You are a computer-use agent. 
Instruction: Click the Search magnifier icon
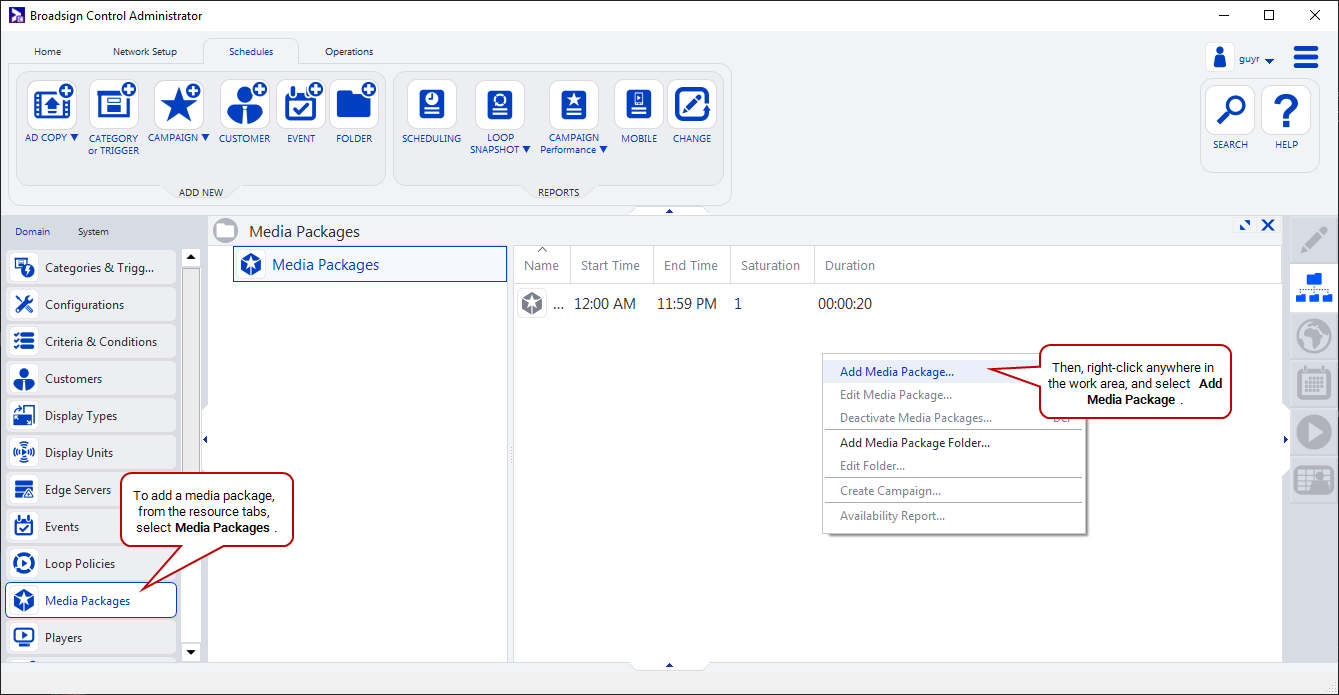pyautogui.click(x=1230, y=110)
